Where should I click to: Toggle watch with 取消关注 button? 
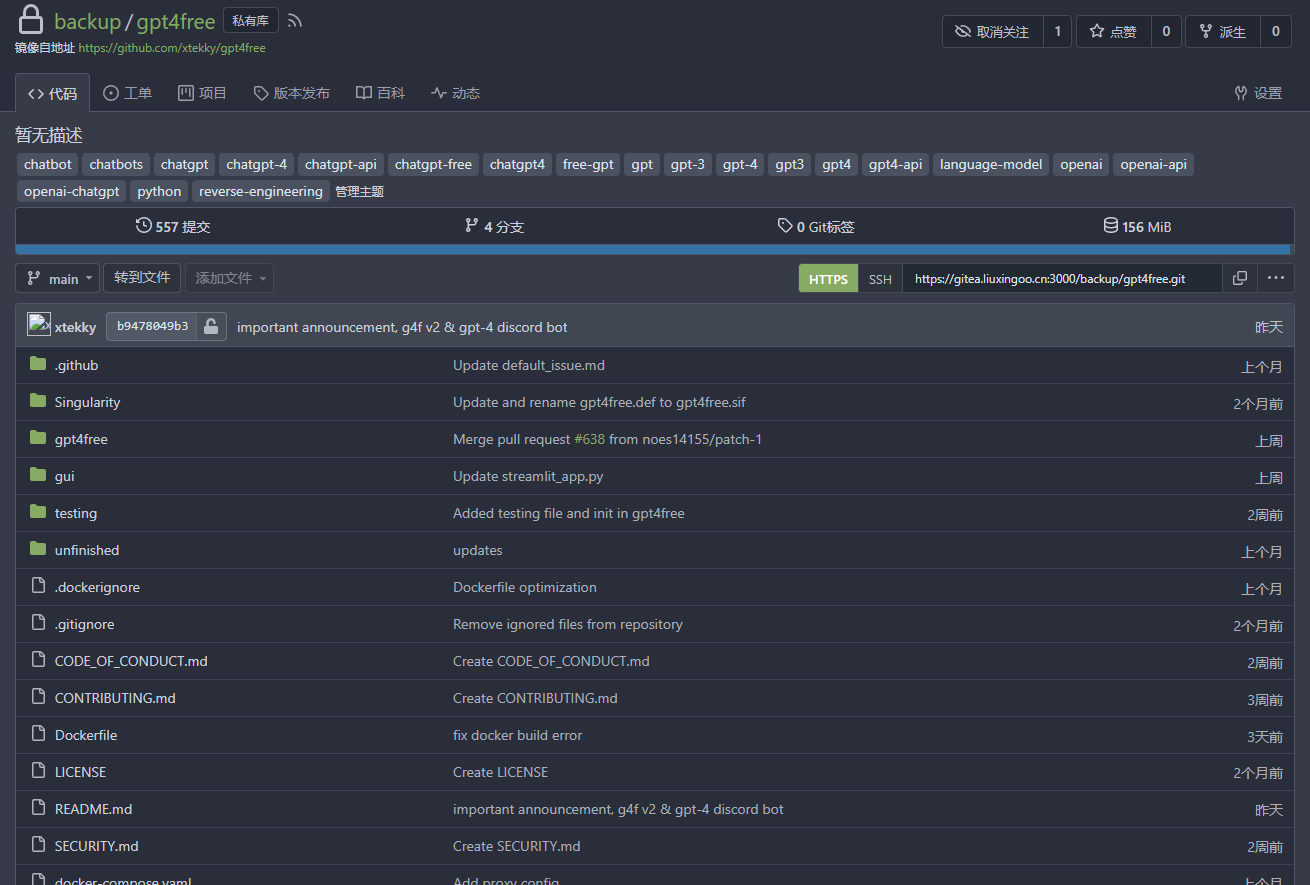coord(992,32)
